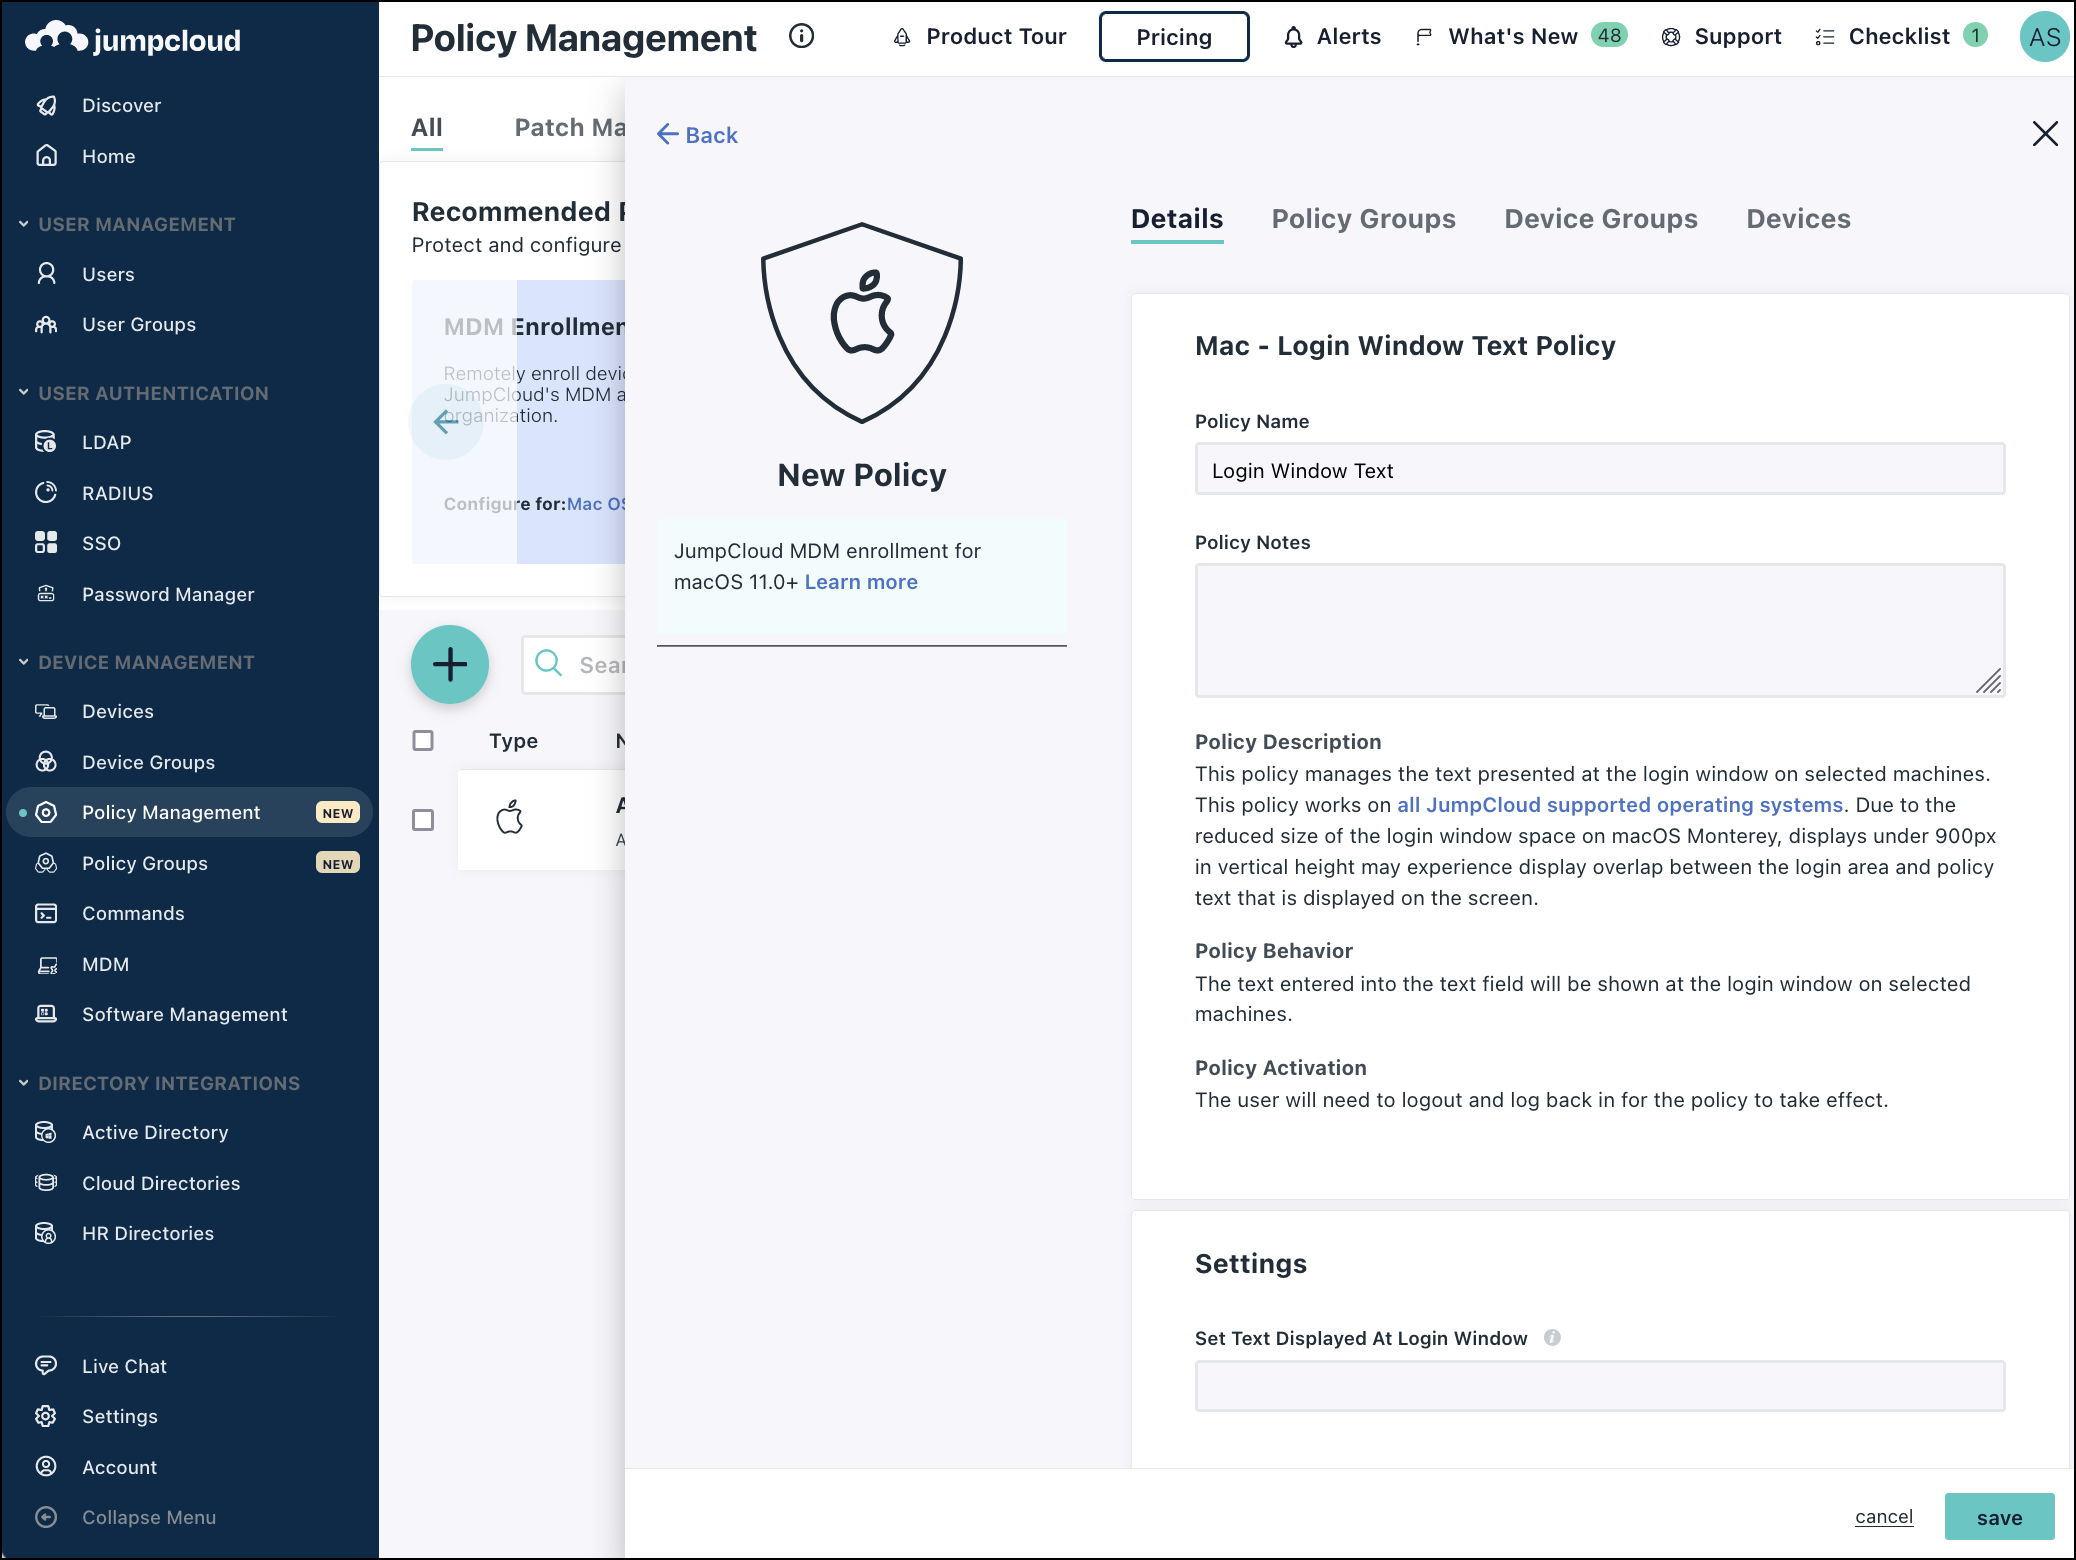Click the save button

[x=1998, y=1517]
